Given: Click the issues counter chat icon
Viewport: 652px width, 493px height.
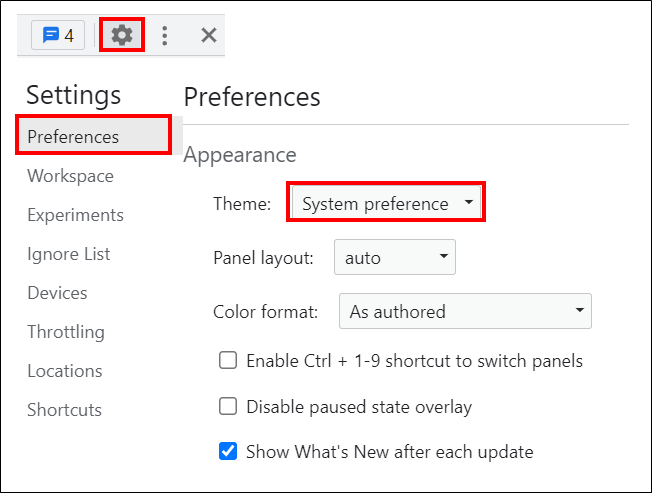Looking at the screenshot, I should [x=58, y=35].
